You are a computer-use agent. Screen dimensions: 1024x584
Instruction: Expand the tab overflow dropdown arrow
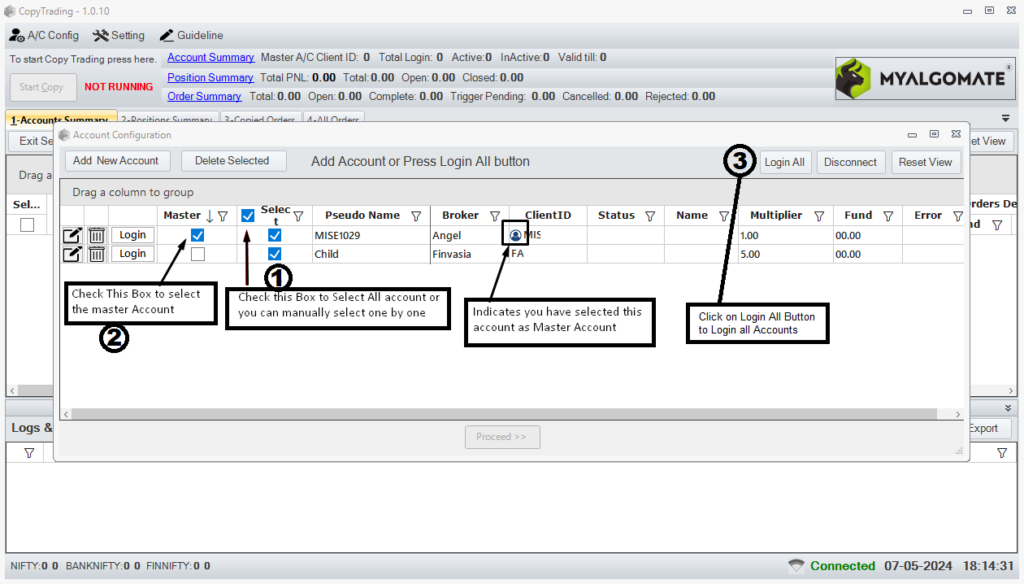(1006, 118)
